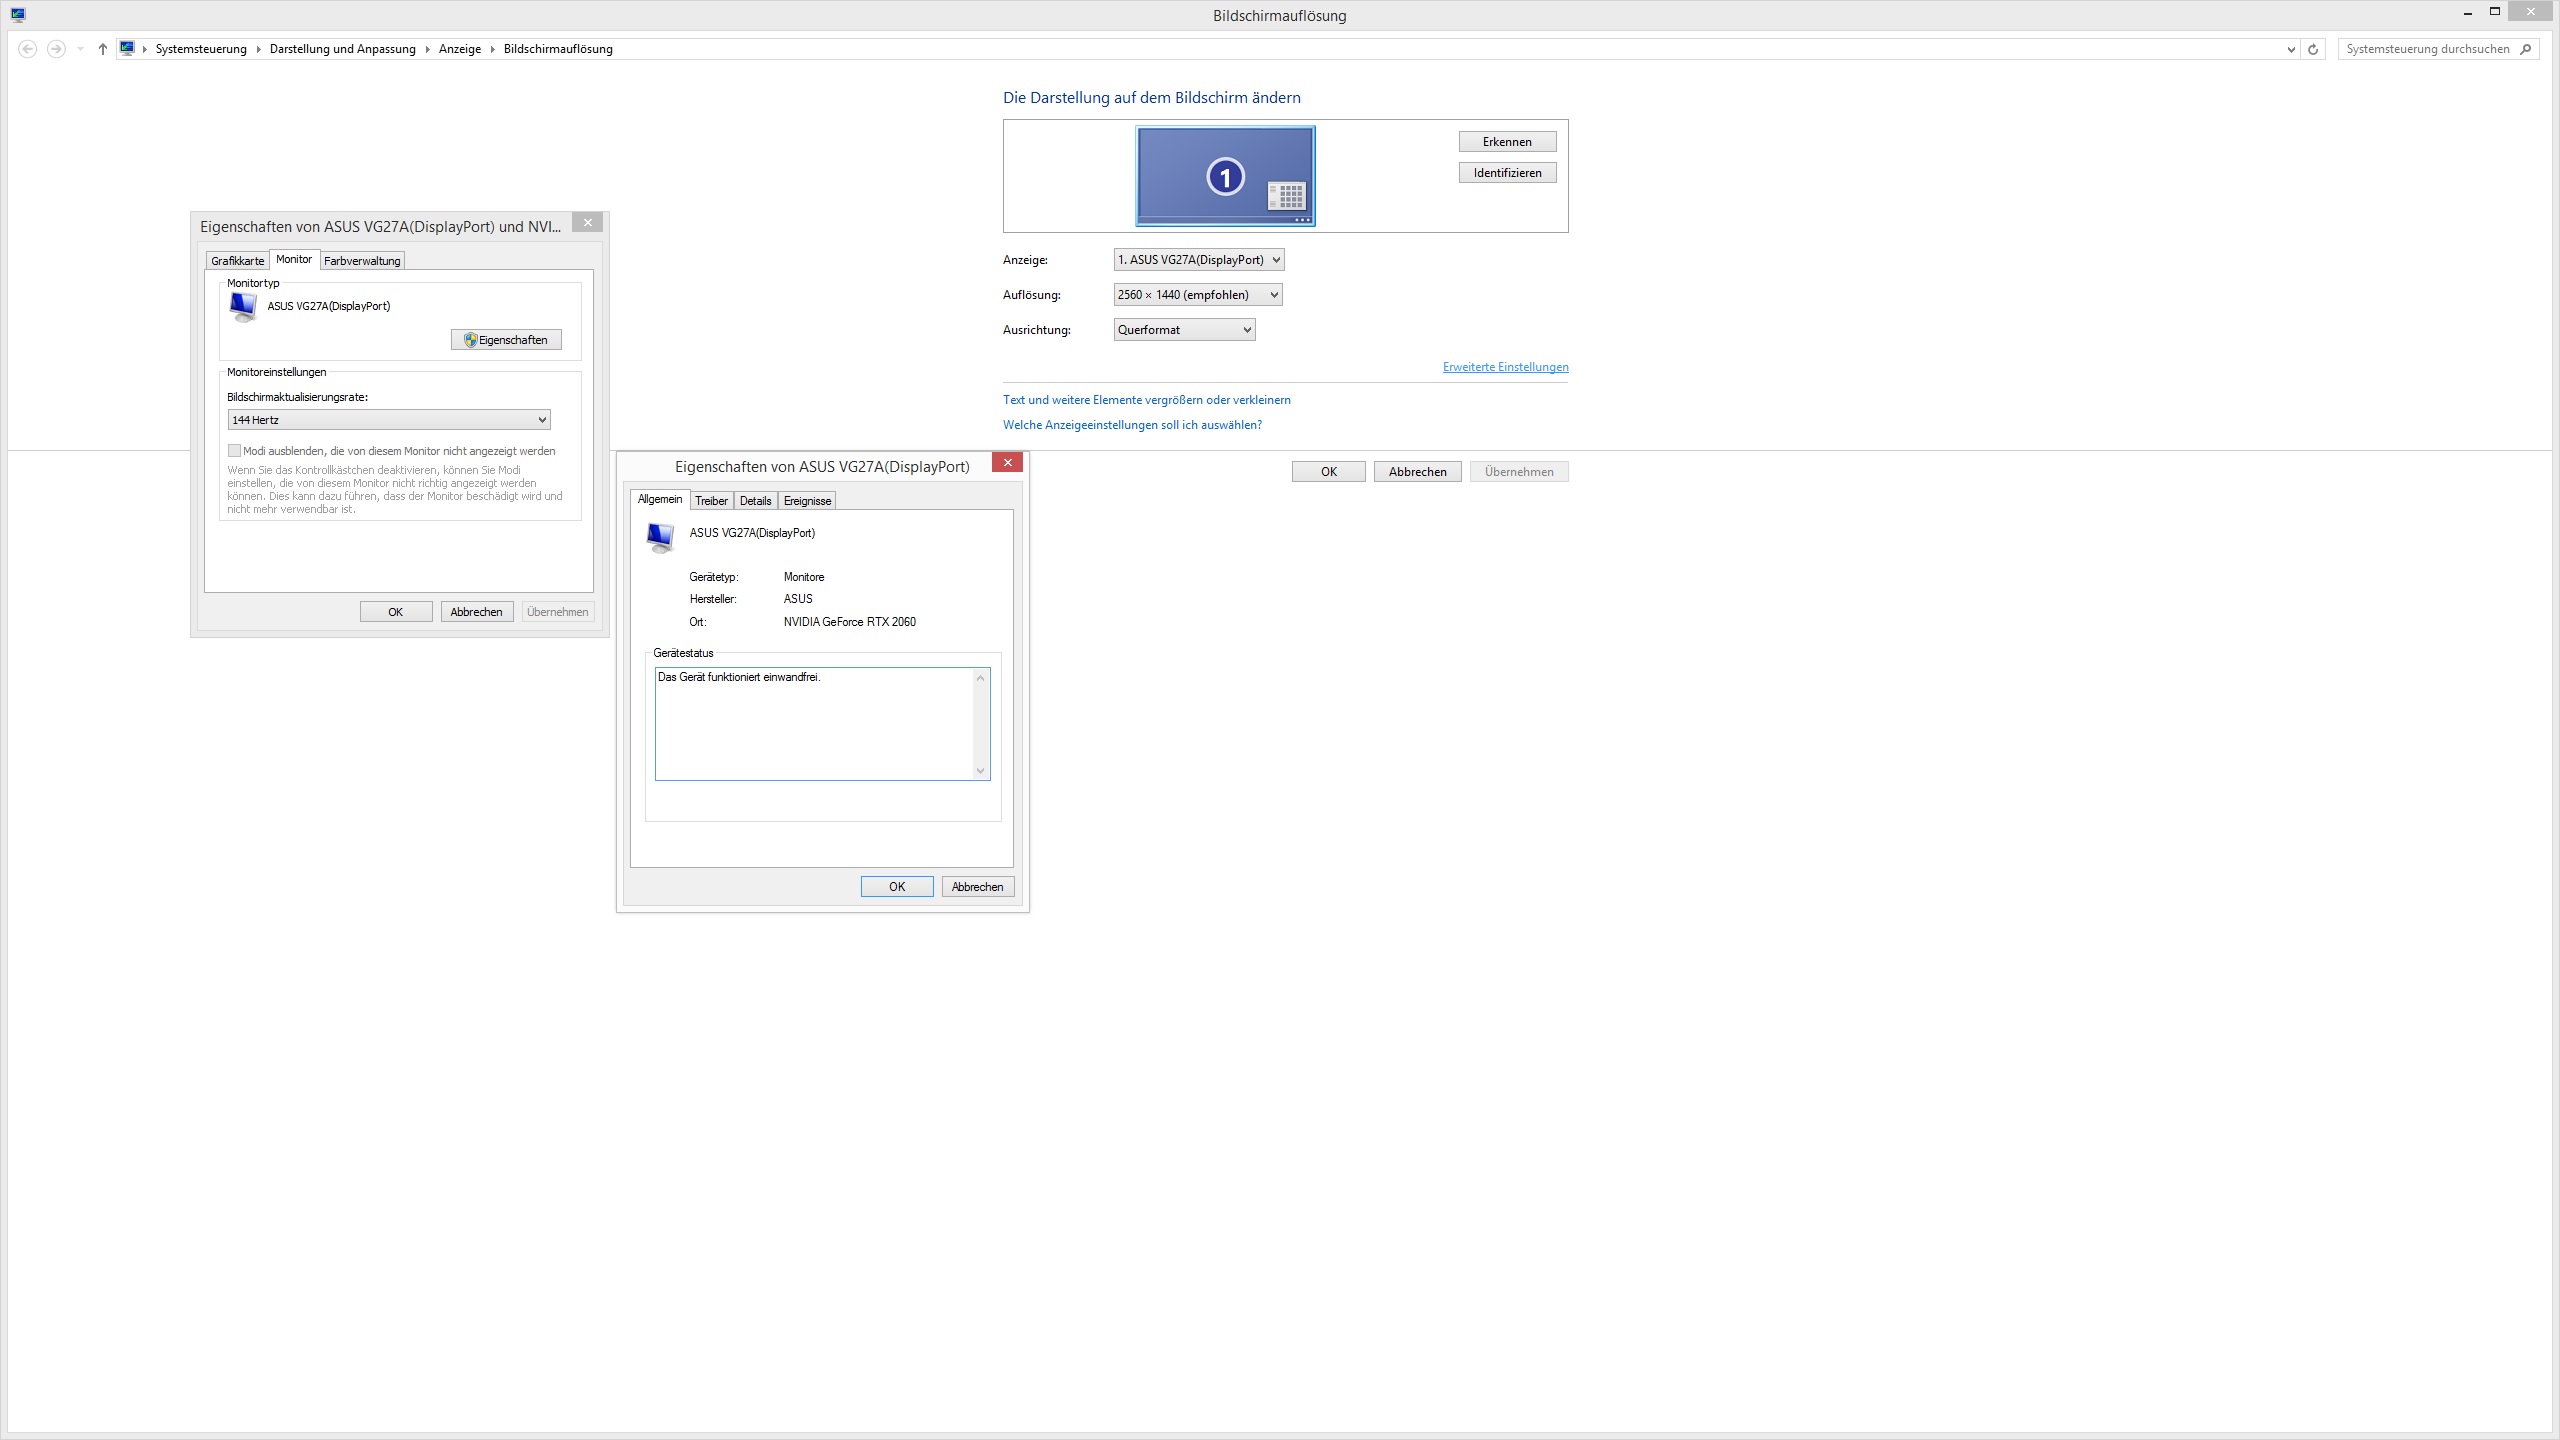The width and height of the screenshot is (2560, 1440).
Task: Click the forward navigation arrow
Action: point(56,49)
